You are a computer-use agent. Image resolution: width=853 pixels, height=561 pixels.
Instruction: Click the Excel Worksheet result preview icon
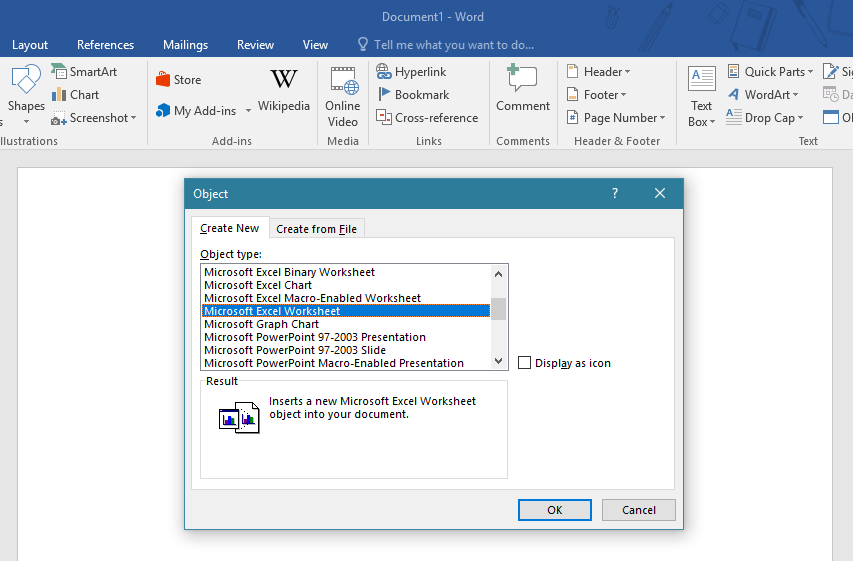[239, 417]
